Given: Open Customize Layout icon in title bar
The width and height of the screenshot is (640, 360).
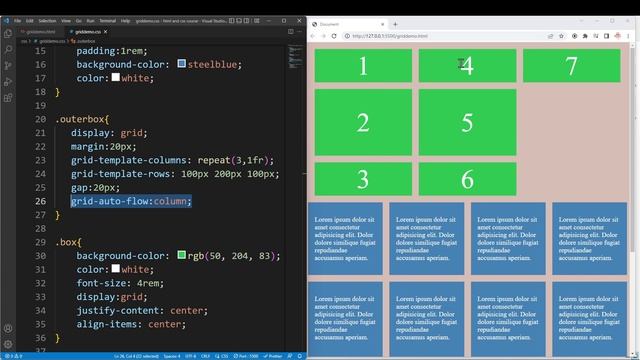Looking at the screenshot, I should (x=257, y=20).
